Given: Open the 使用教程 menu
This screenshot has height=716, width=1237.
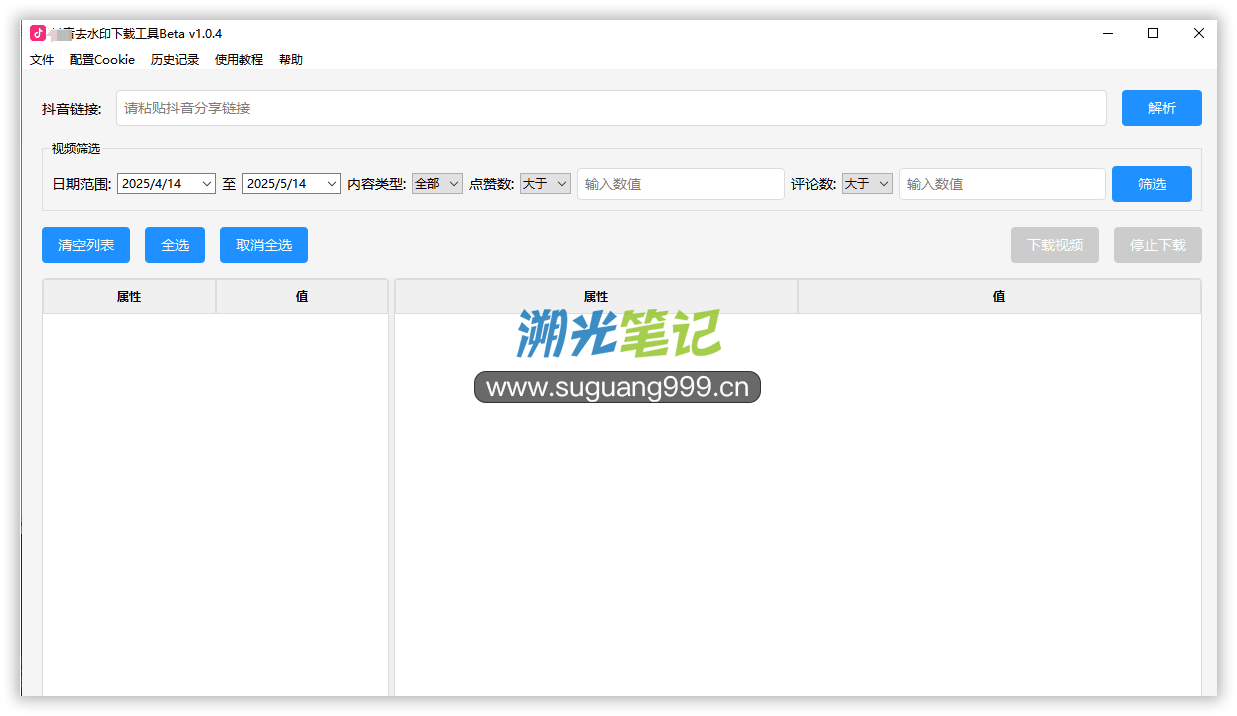Looking at the screenshot, I should point(239,60).
